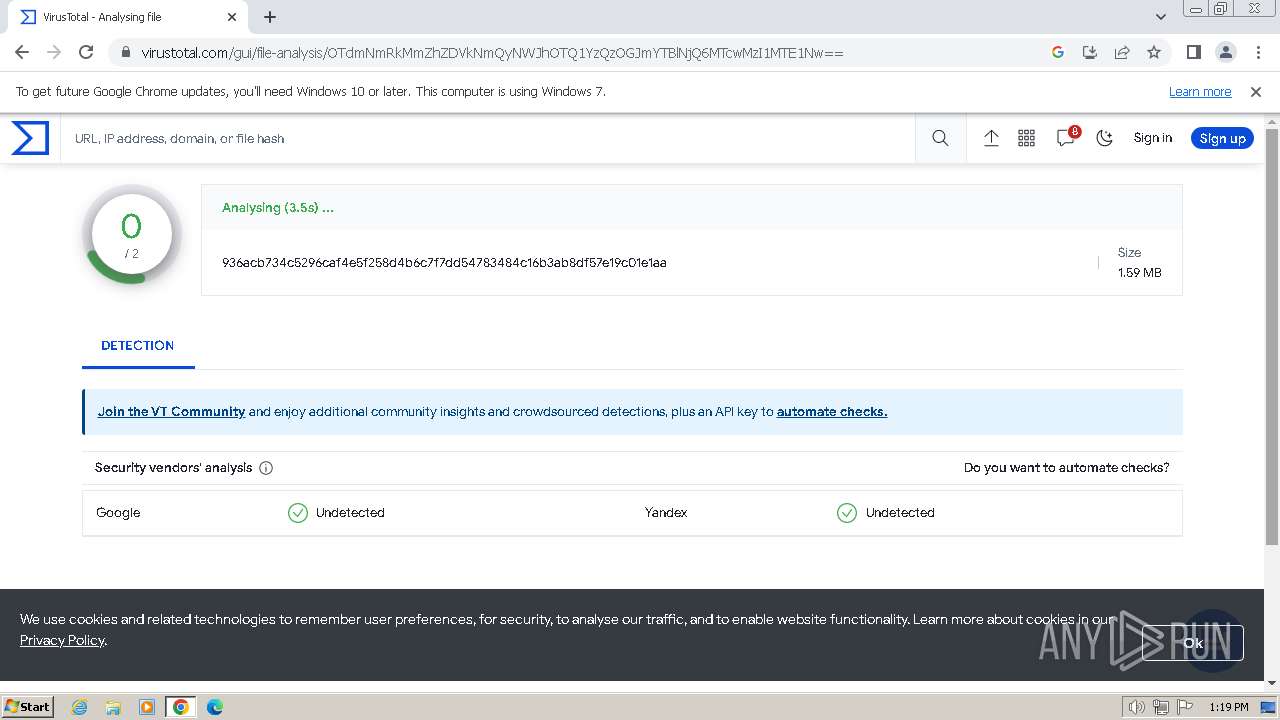This screenshot has width=1280, height=720.
Task: Click the Google icon in address bar
Action: tap(1058, 52)
